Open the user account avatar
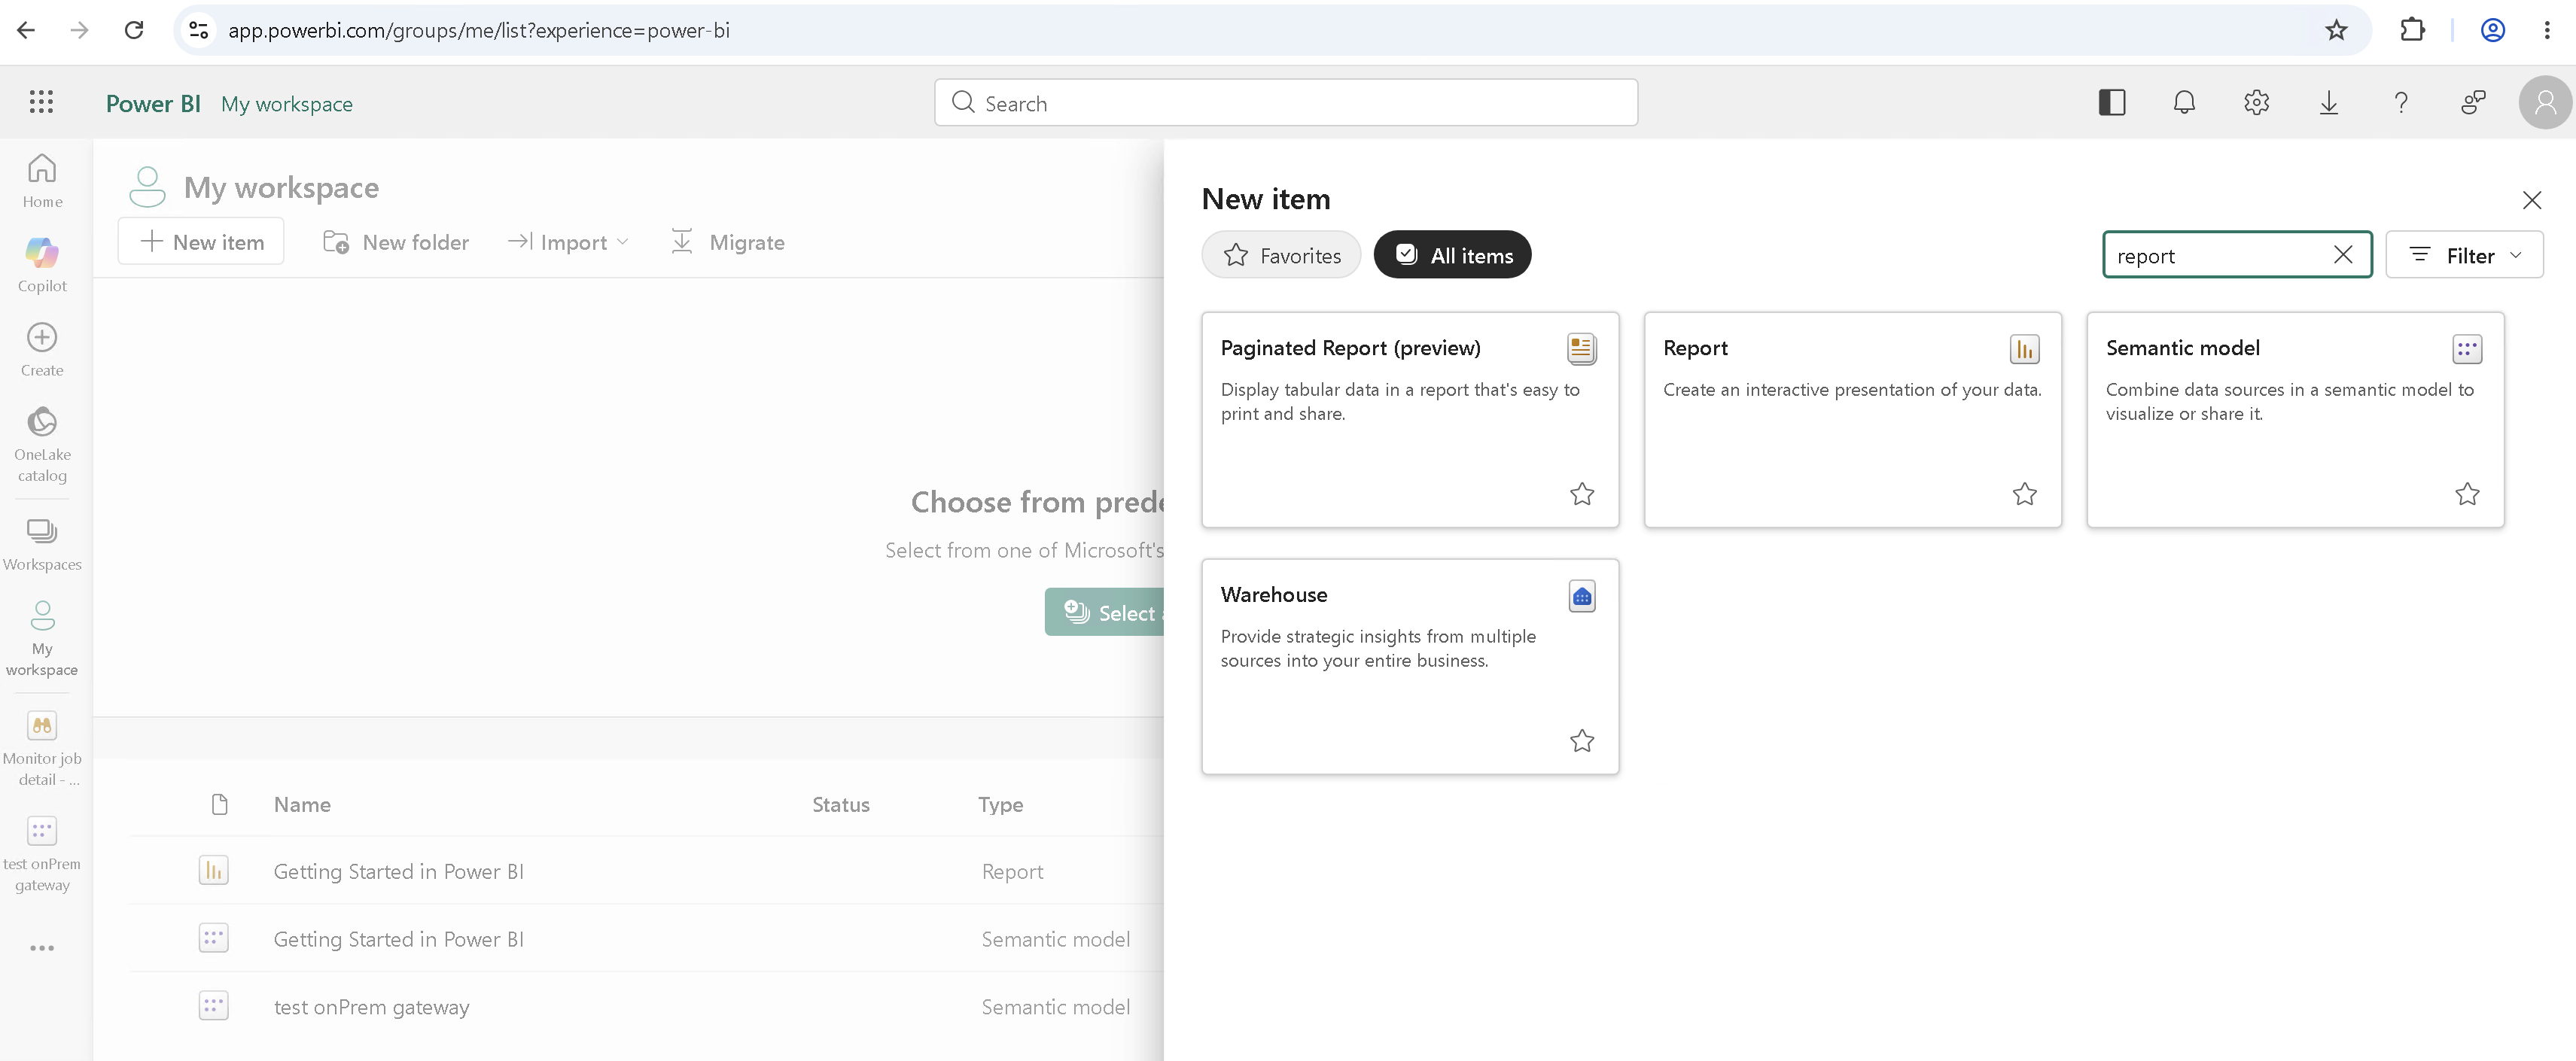Image resolution: width=2576 pixels, height=1061 pixels. [x=2545, y=102]
